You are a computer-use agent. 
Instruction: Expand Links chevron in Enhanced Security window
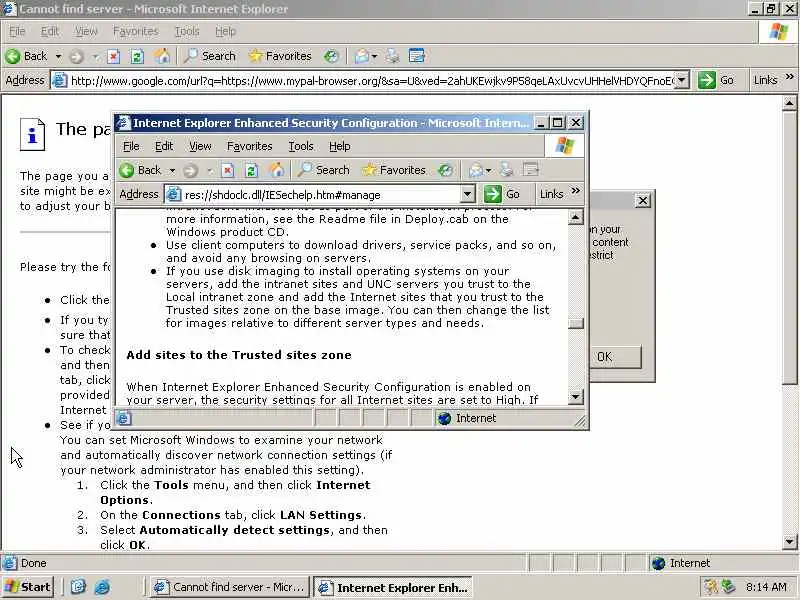pyautogui.click(x=576, y=191)
